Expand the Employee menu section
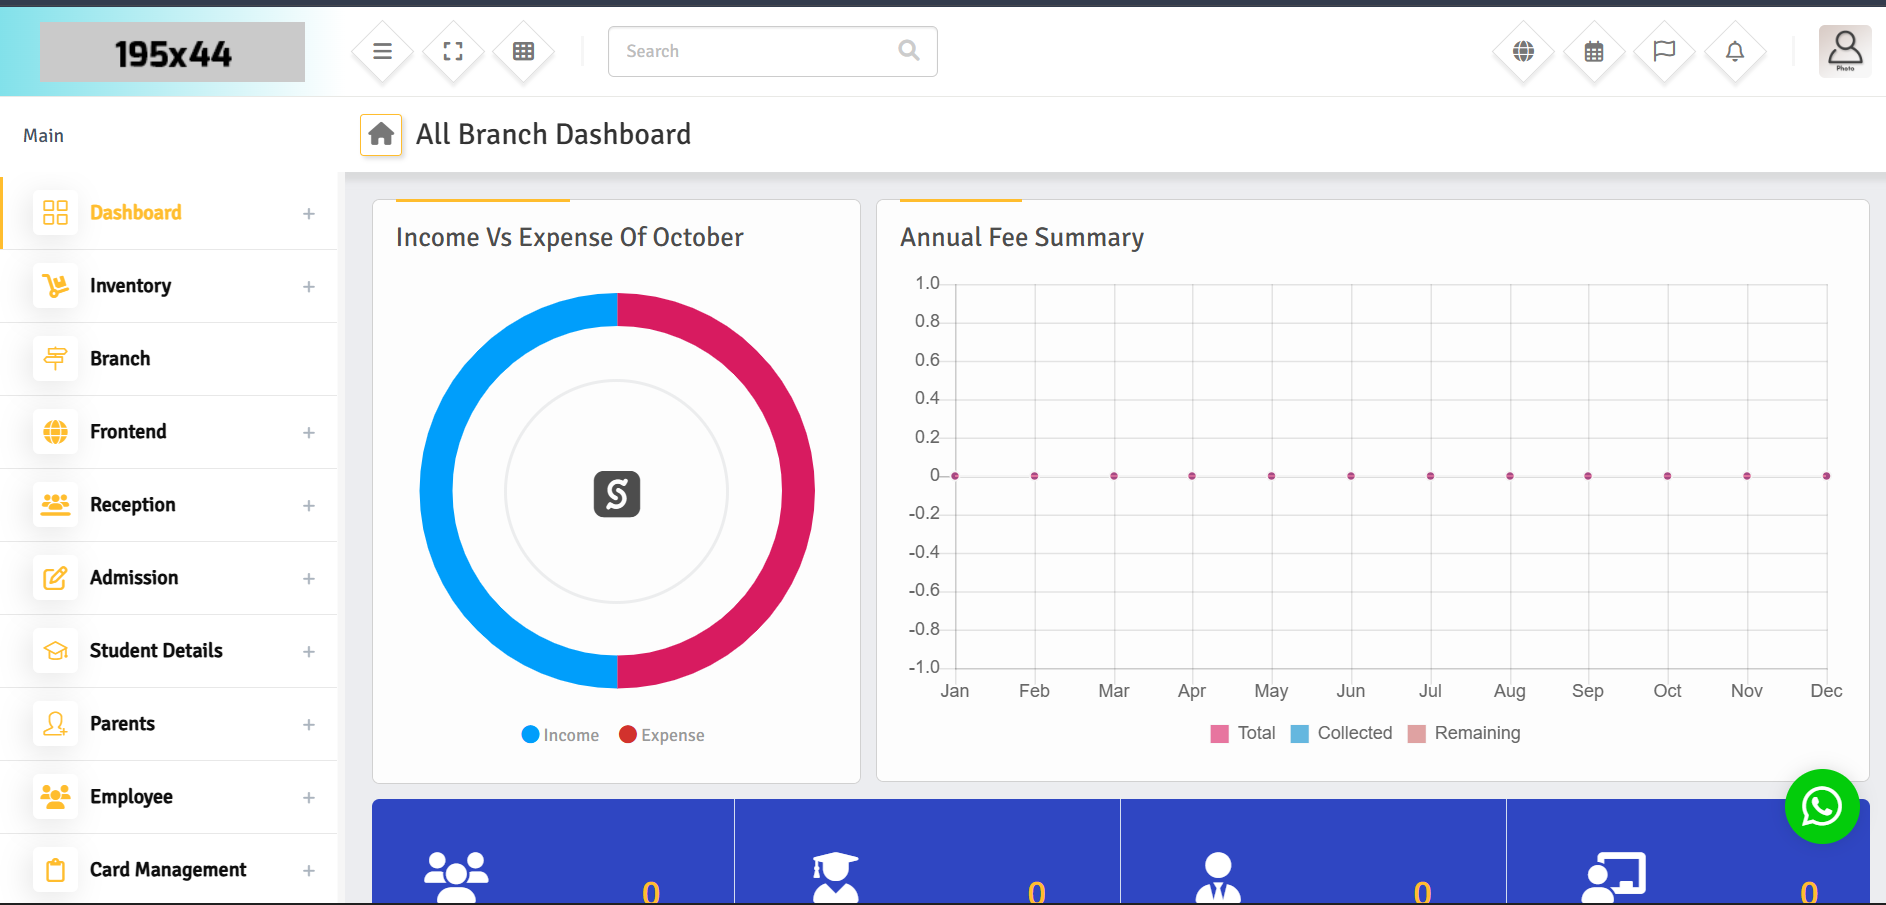The image size is (1886, 905). 131,796
